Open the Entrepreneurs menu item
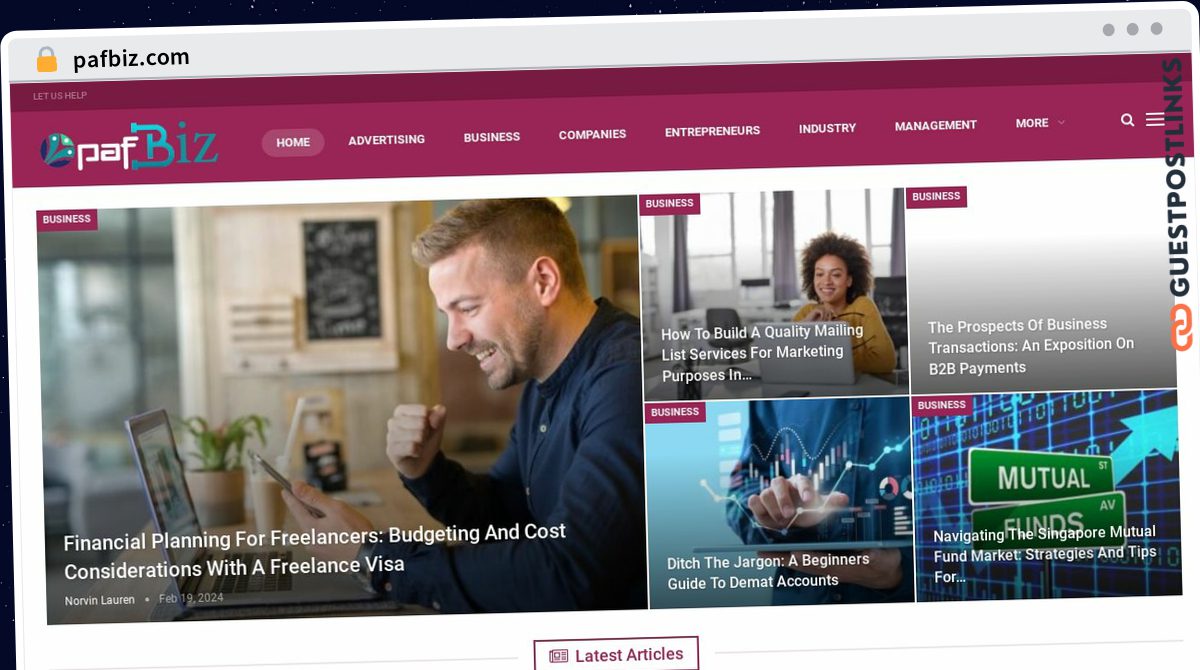This screenshot has width=1200, height=670. [x=712, y=131]
